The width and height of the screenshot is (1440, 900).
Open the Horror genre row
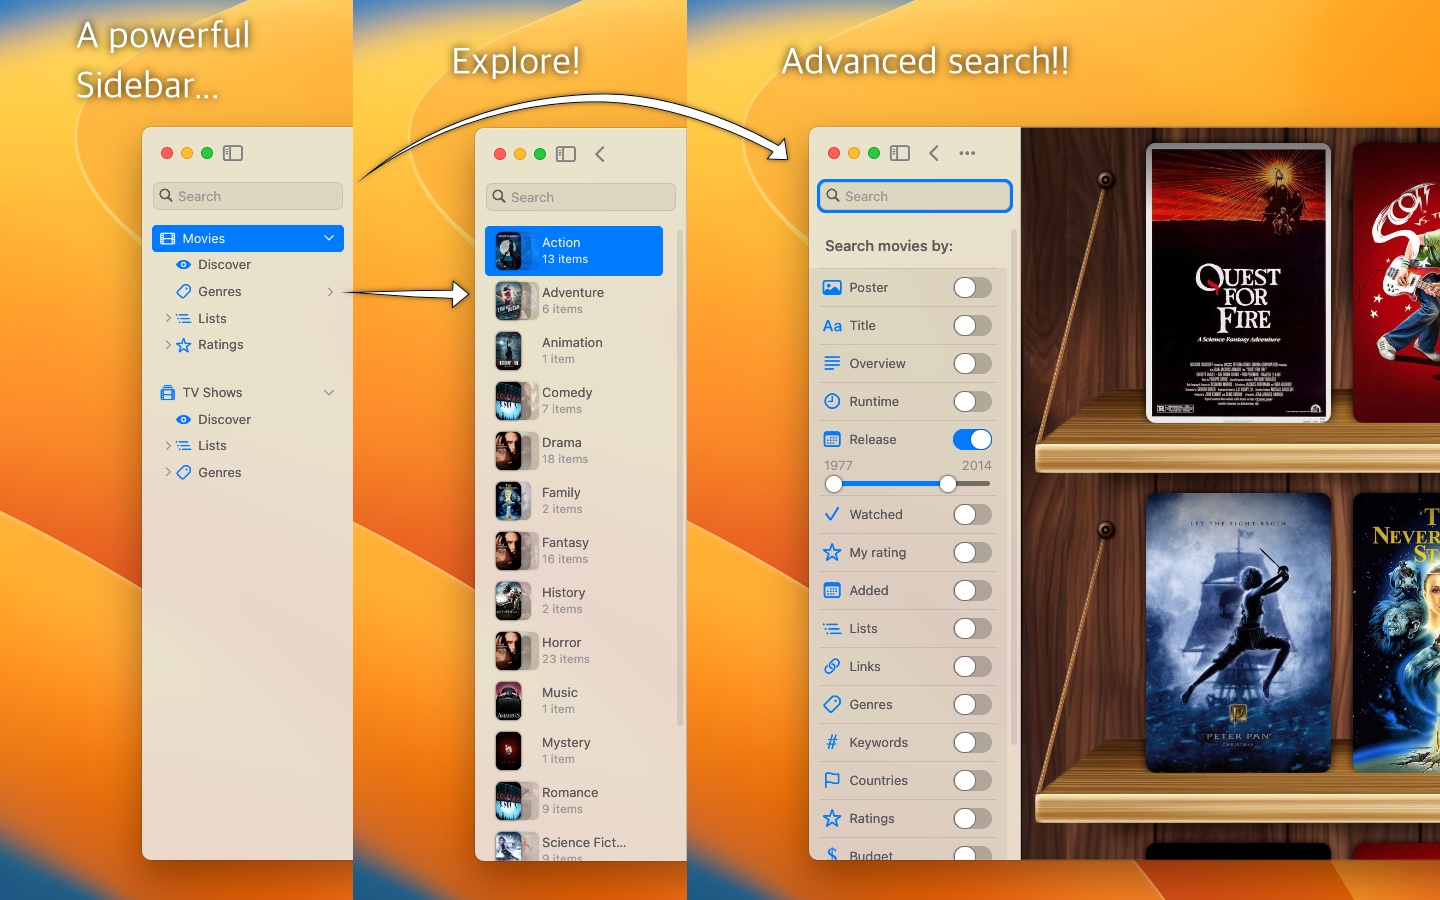[574, 651]
